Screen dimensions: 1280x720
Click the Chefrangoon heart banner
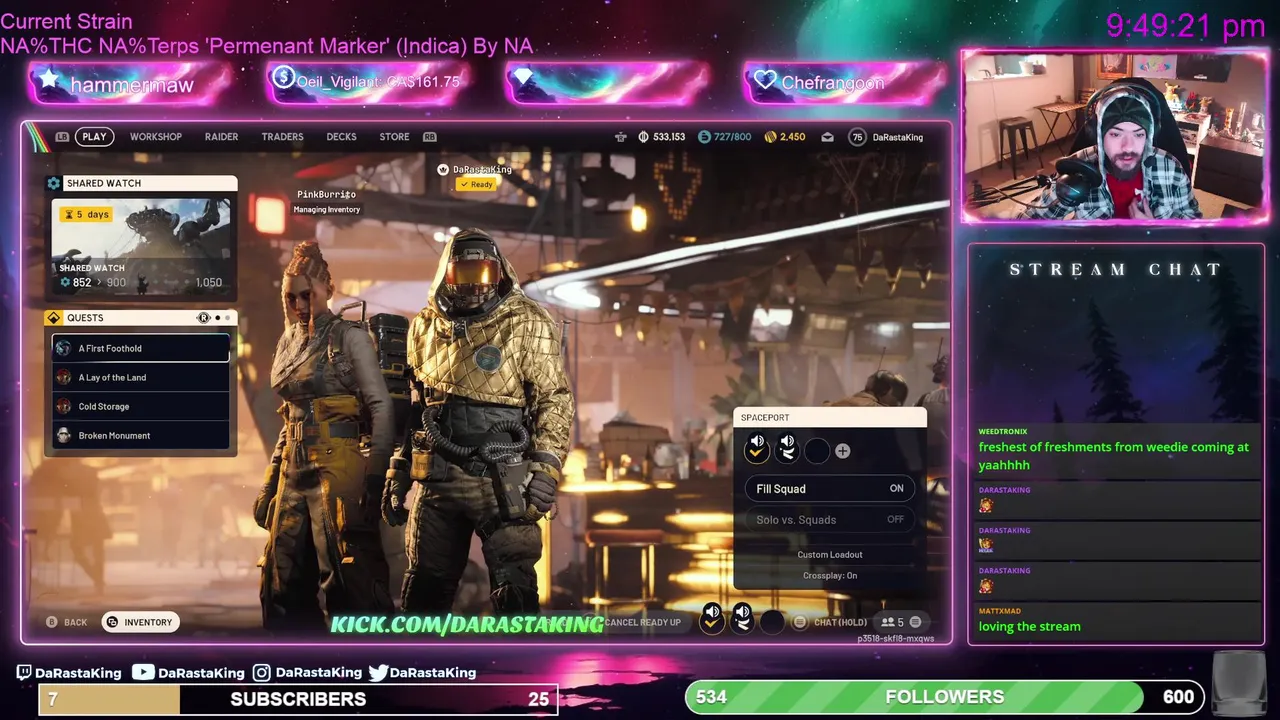[845, 82]
